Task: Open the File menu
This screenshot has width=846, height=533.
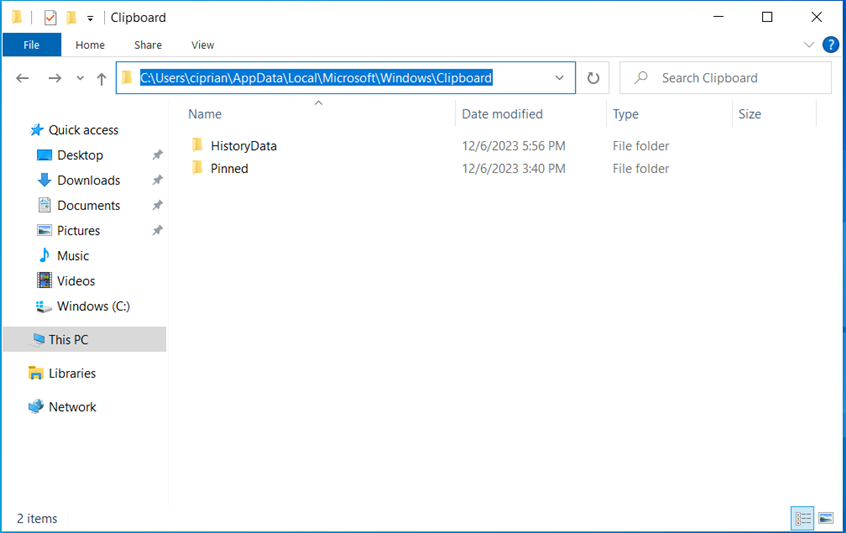Action: tap(31, 45)
